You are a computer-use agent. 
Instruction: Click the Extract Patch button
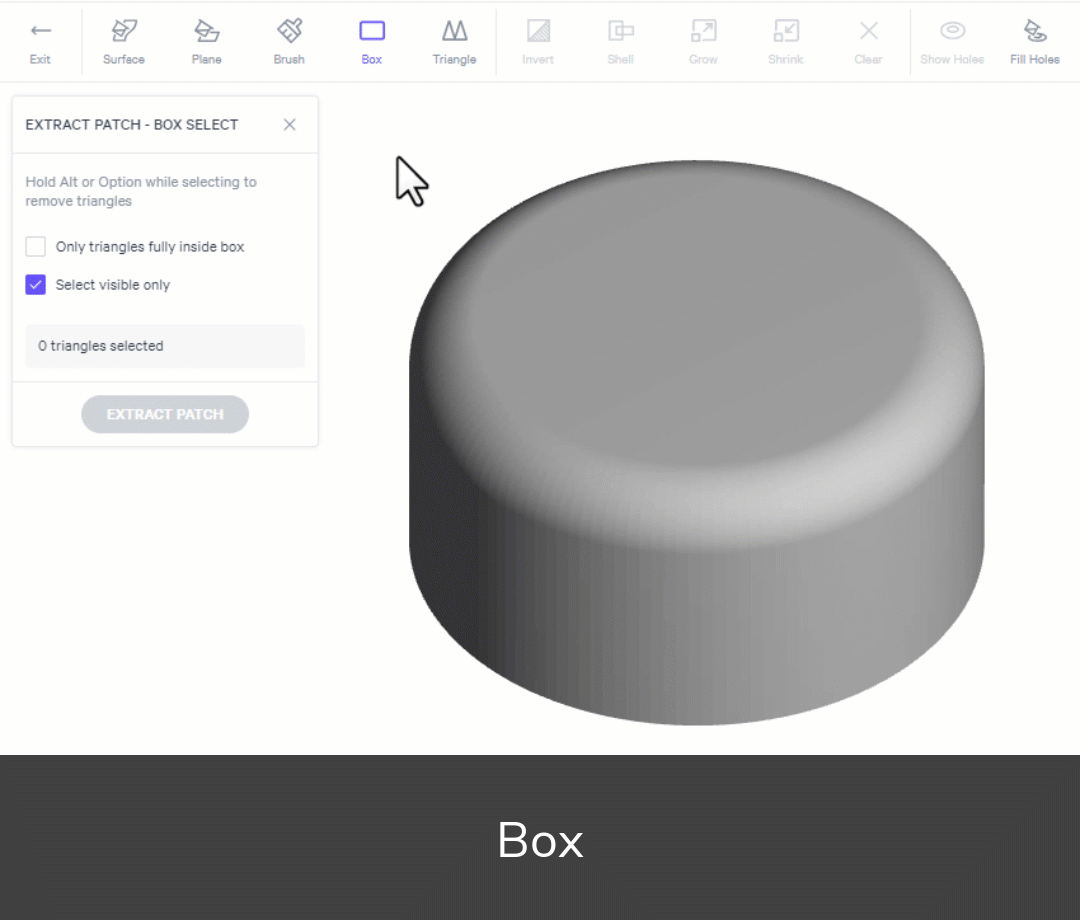tap(165, 414)
